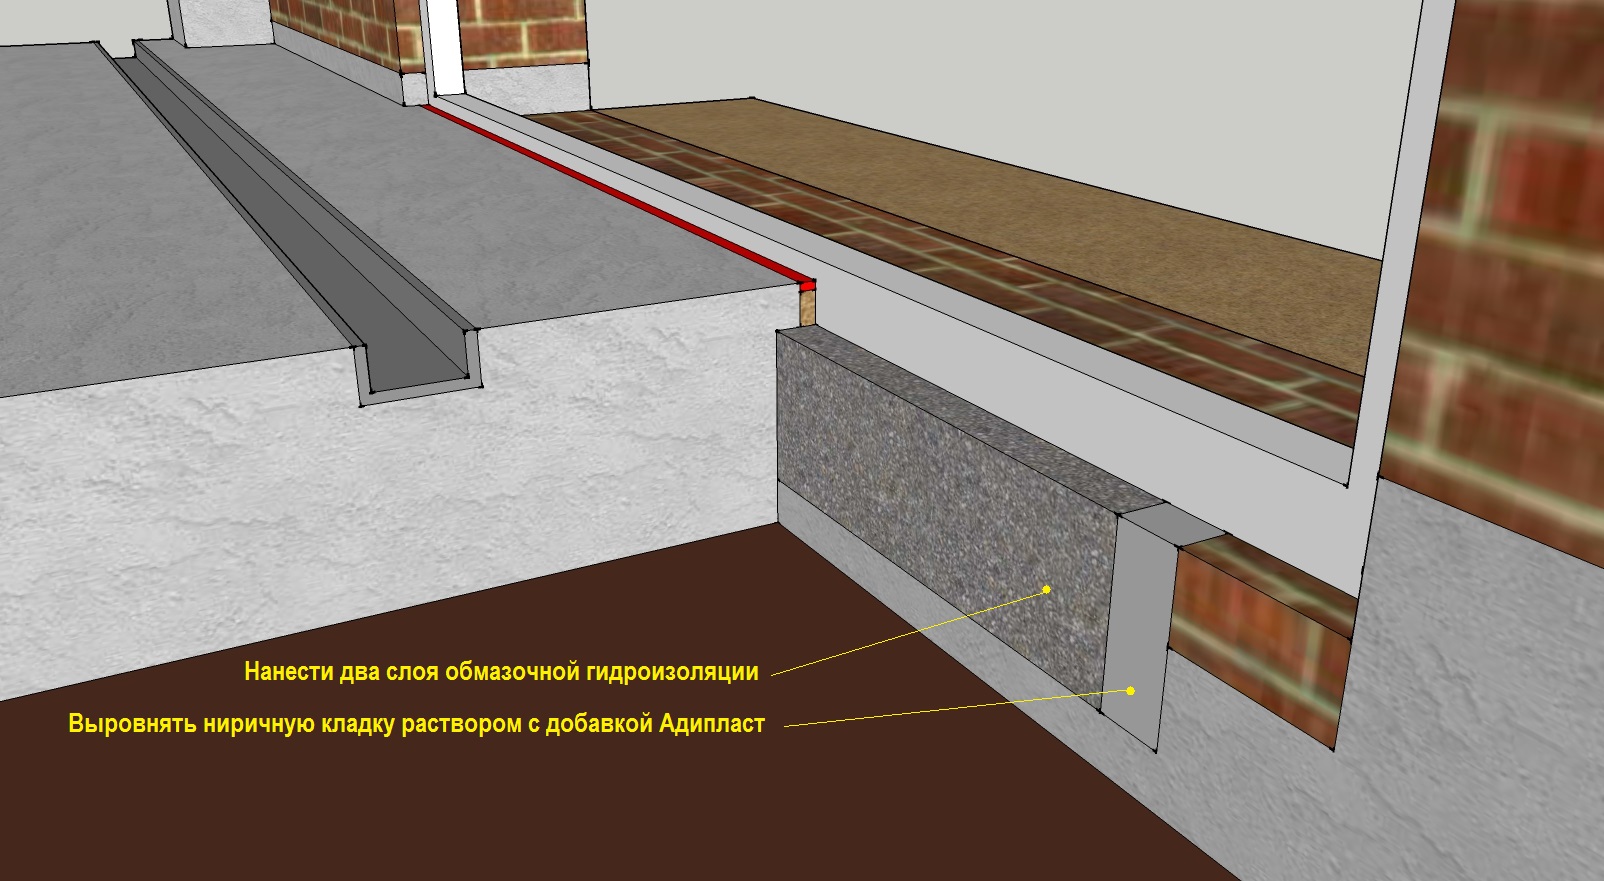Click the yellow dot on the gray strip

click(1131, 690)
